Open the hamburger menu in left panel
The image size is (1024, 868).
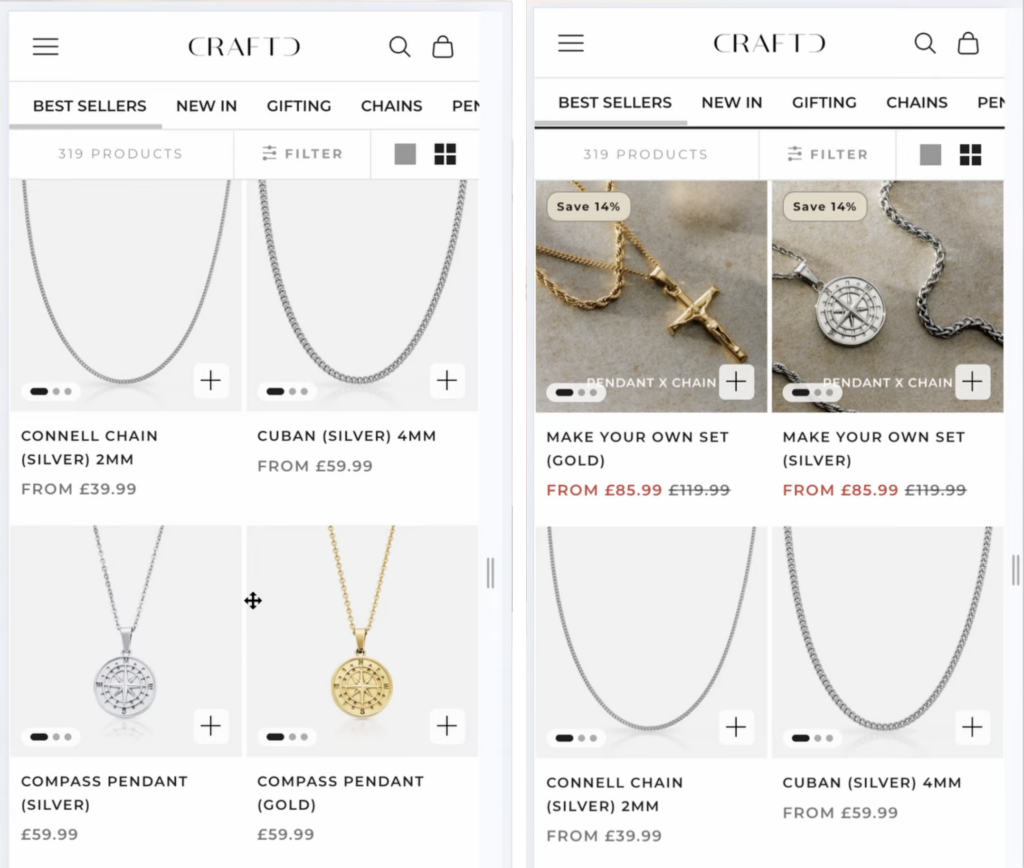click(x=46, y=46)
